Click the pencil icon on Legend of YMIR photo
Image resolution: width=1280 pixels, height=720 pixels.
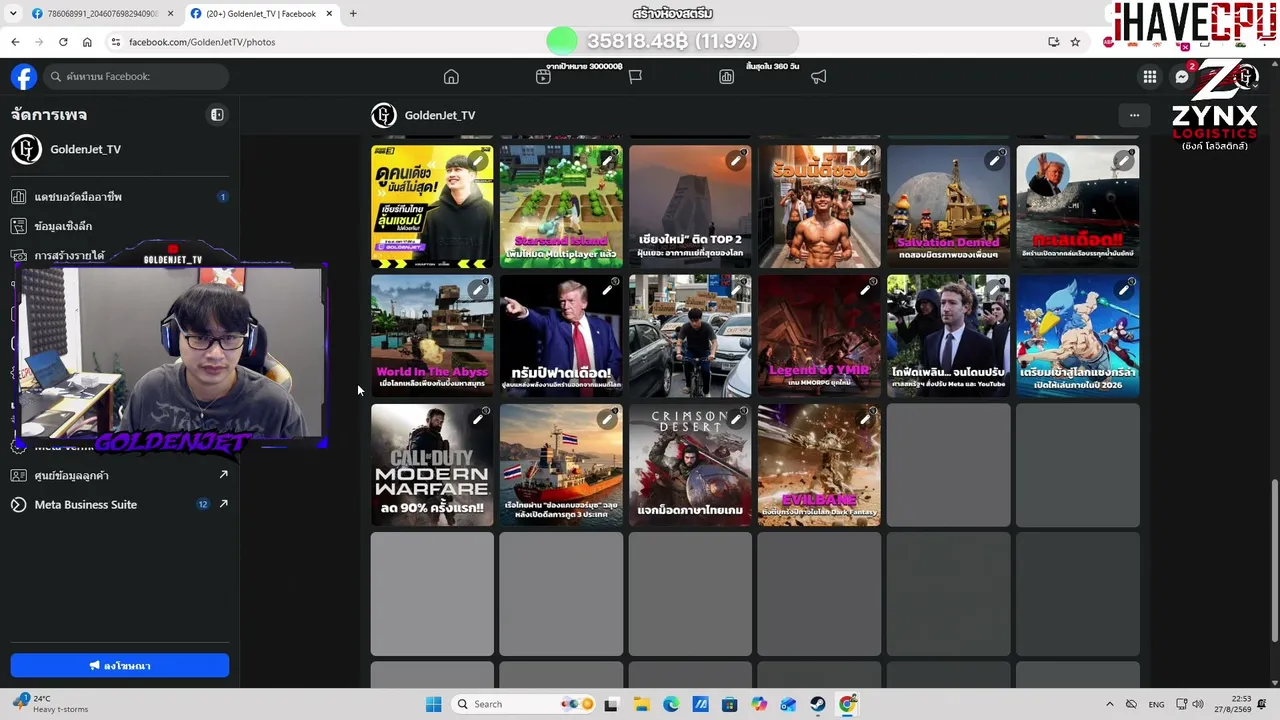(865, 290)
